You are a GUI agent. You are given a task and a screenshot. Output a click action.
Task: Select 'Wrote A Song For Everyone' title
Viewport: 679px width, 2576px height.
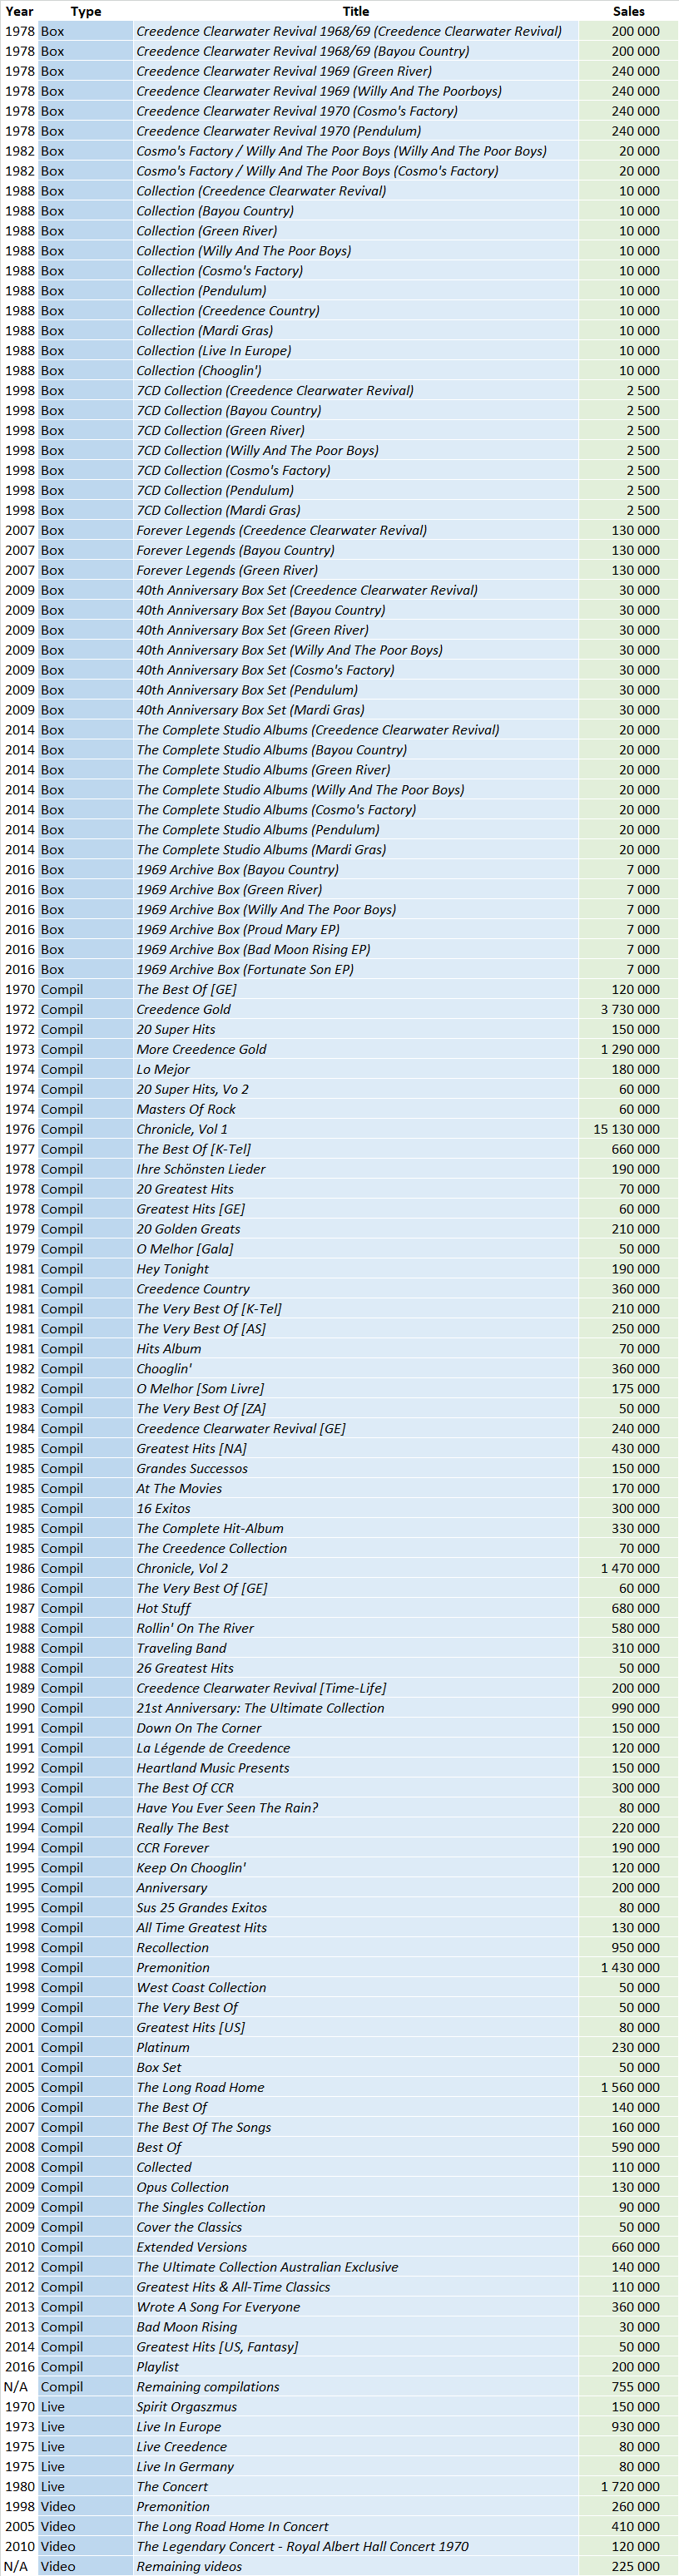(x=218, y=2307)
